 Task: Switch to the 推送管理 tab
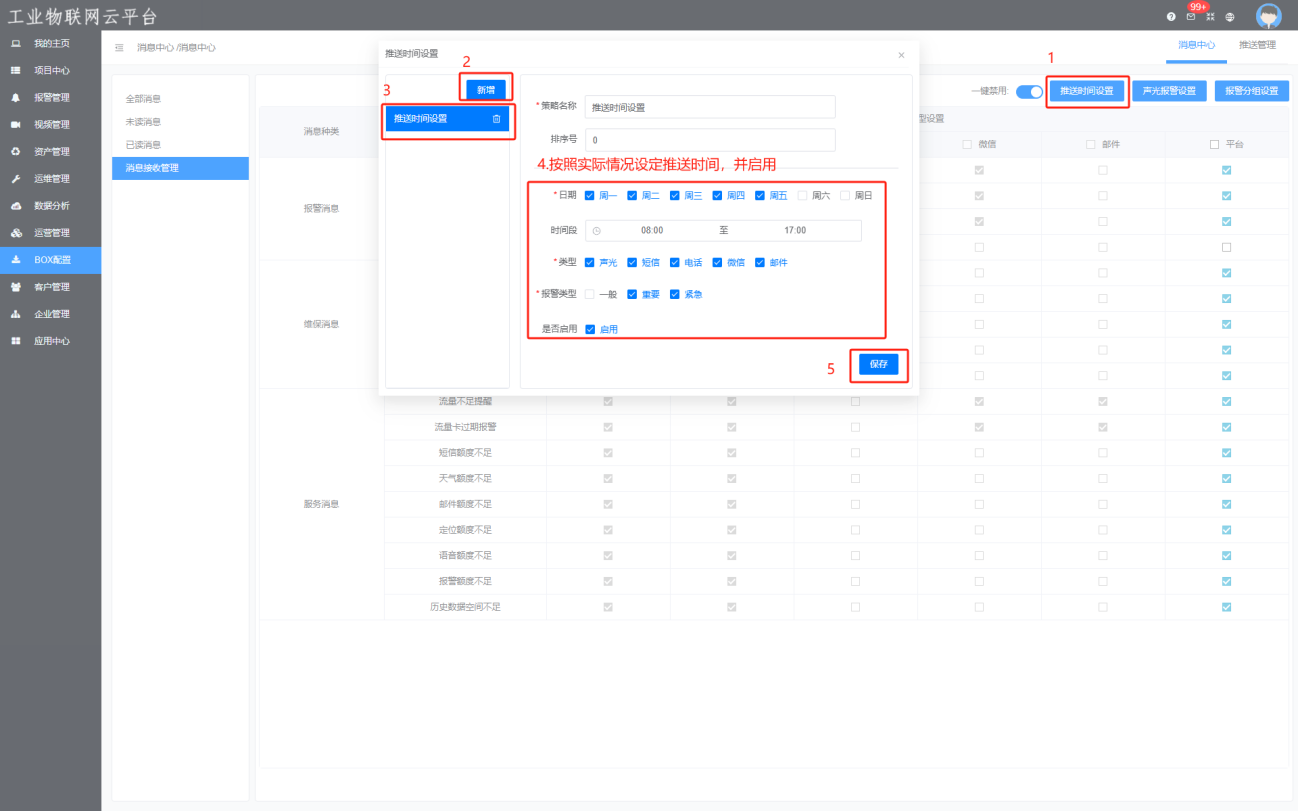[x=1257, y=45]
